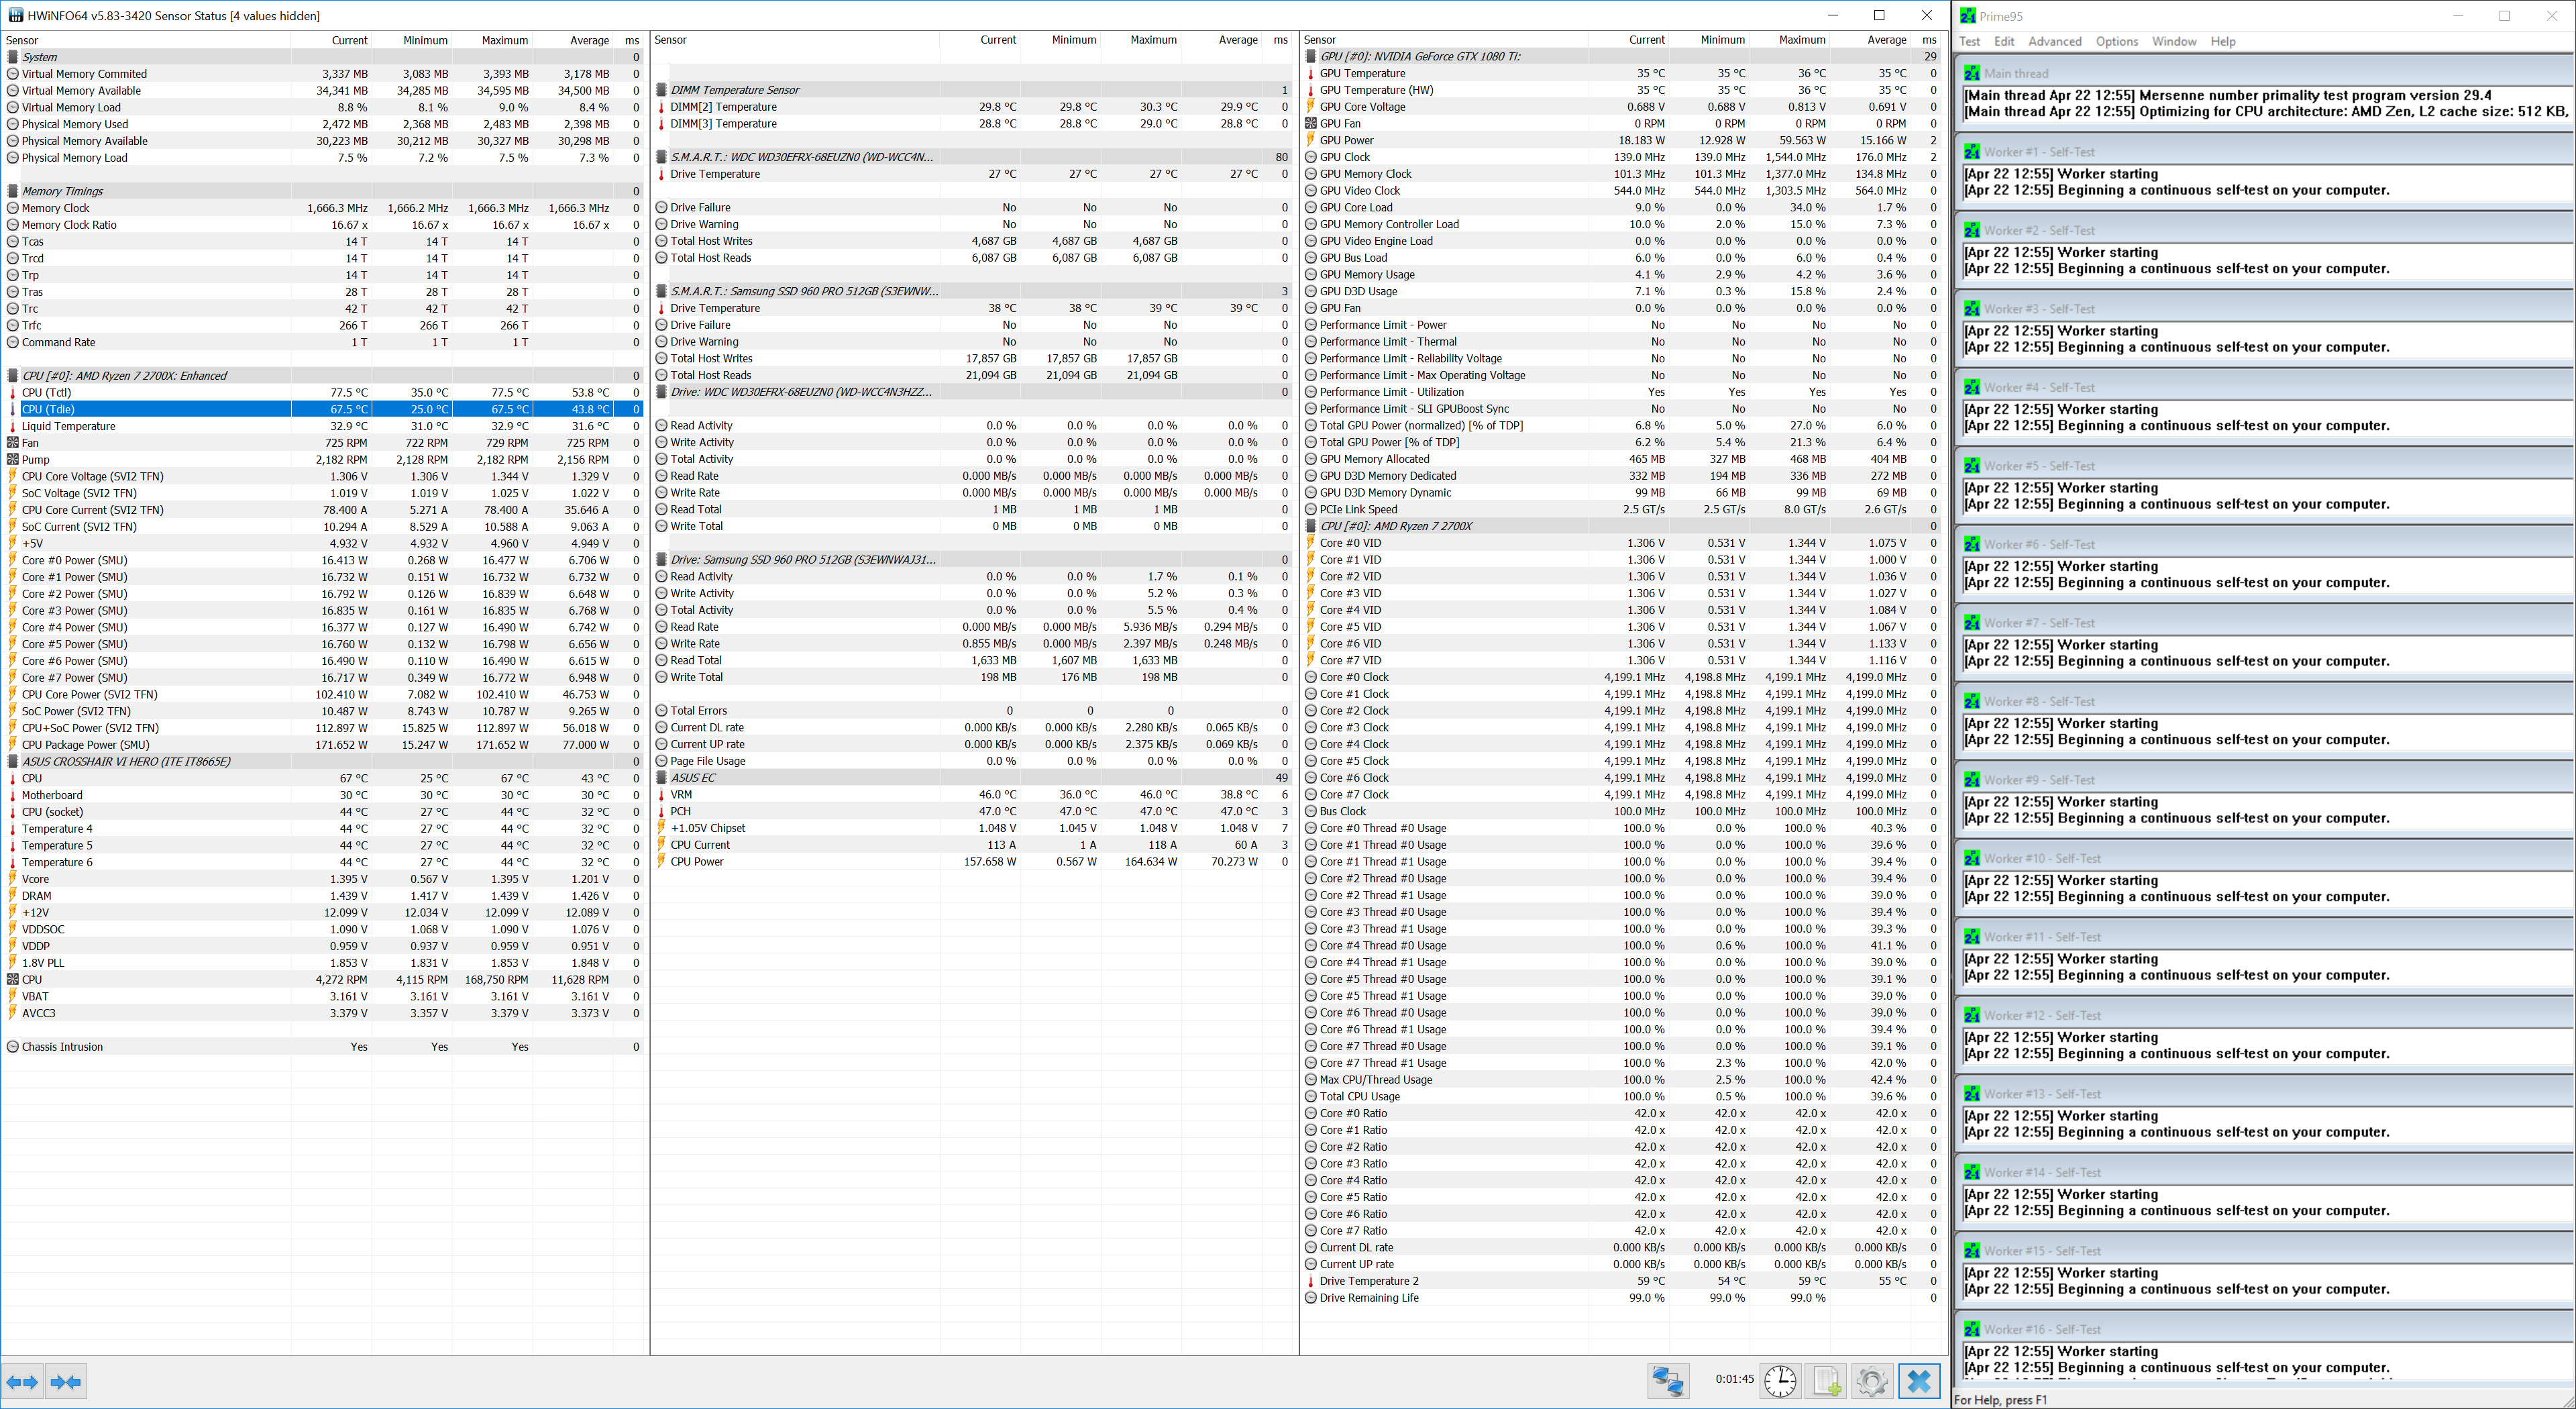This screenshot has height=1409, width=2576.
Task: Click the Average column header in GPU panel
Action: point(1886,40)
